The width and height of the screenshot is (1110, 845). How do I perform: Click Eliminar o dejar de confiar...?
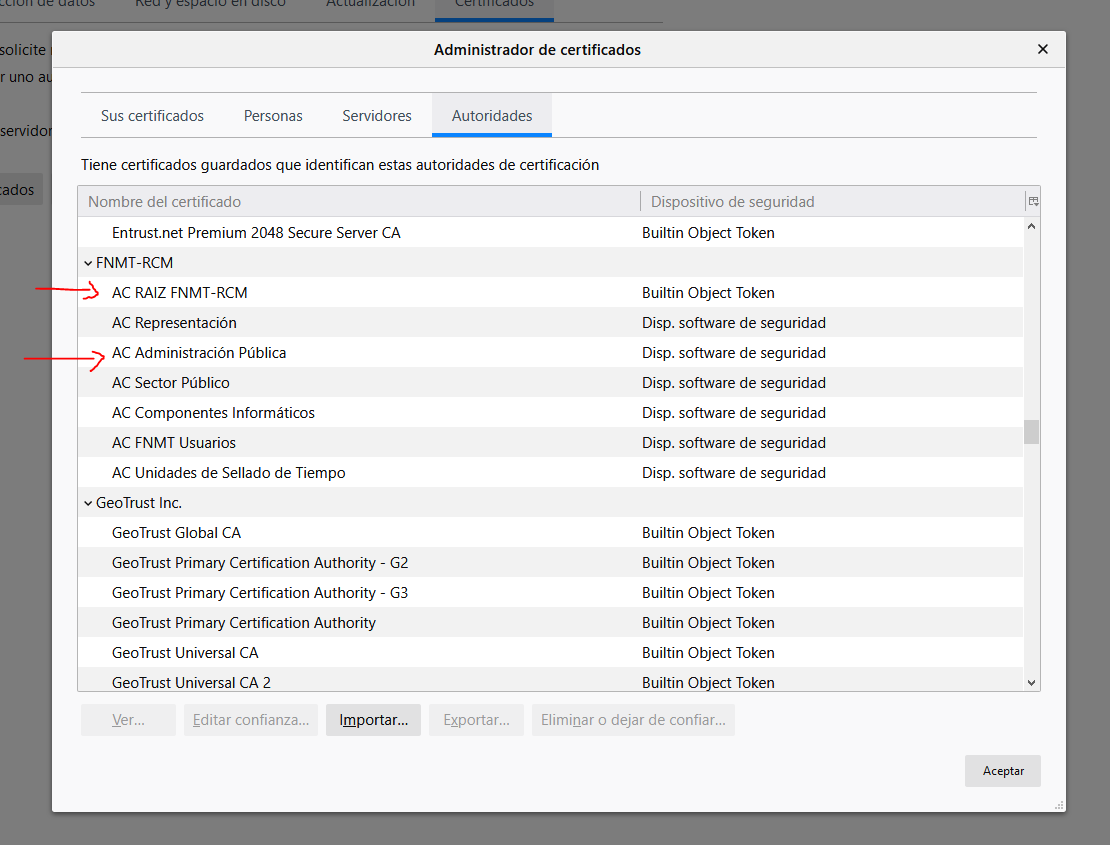point(633,720)
